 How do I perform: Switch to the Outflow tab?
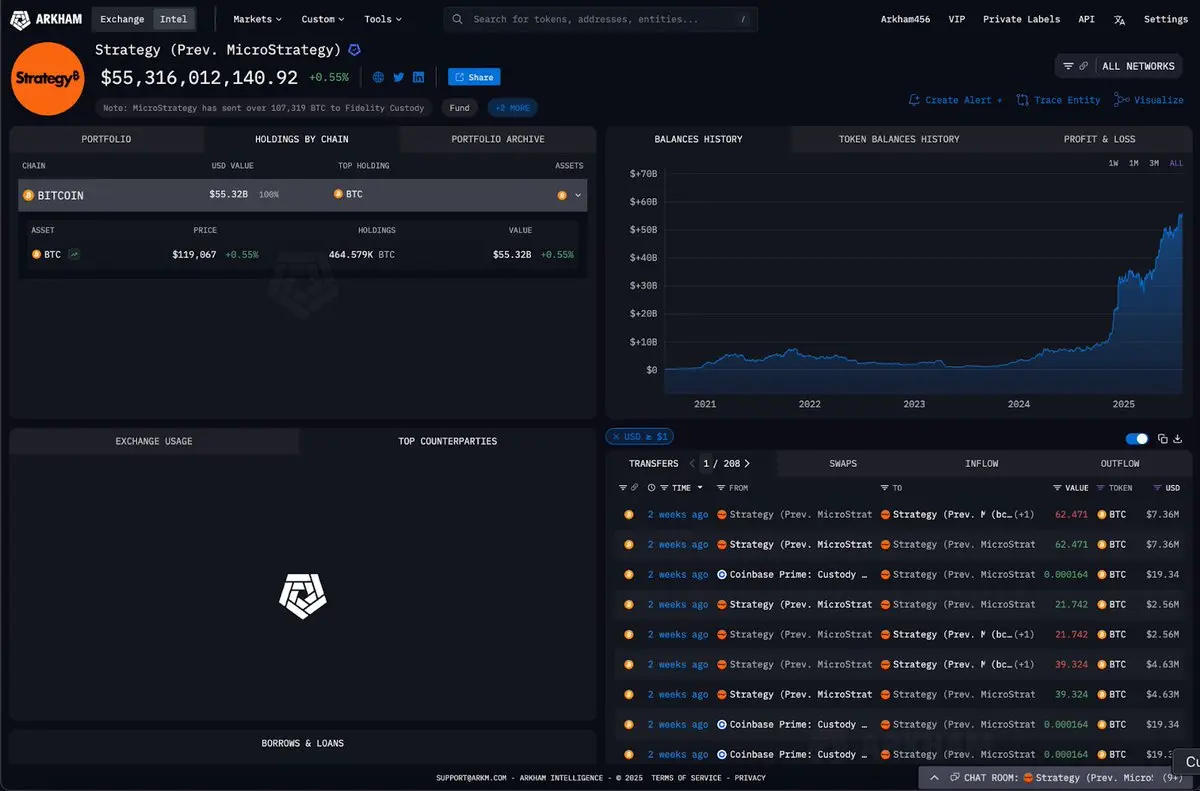click(1120, 464)
